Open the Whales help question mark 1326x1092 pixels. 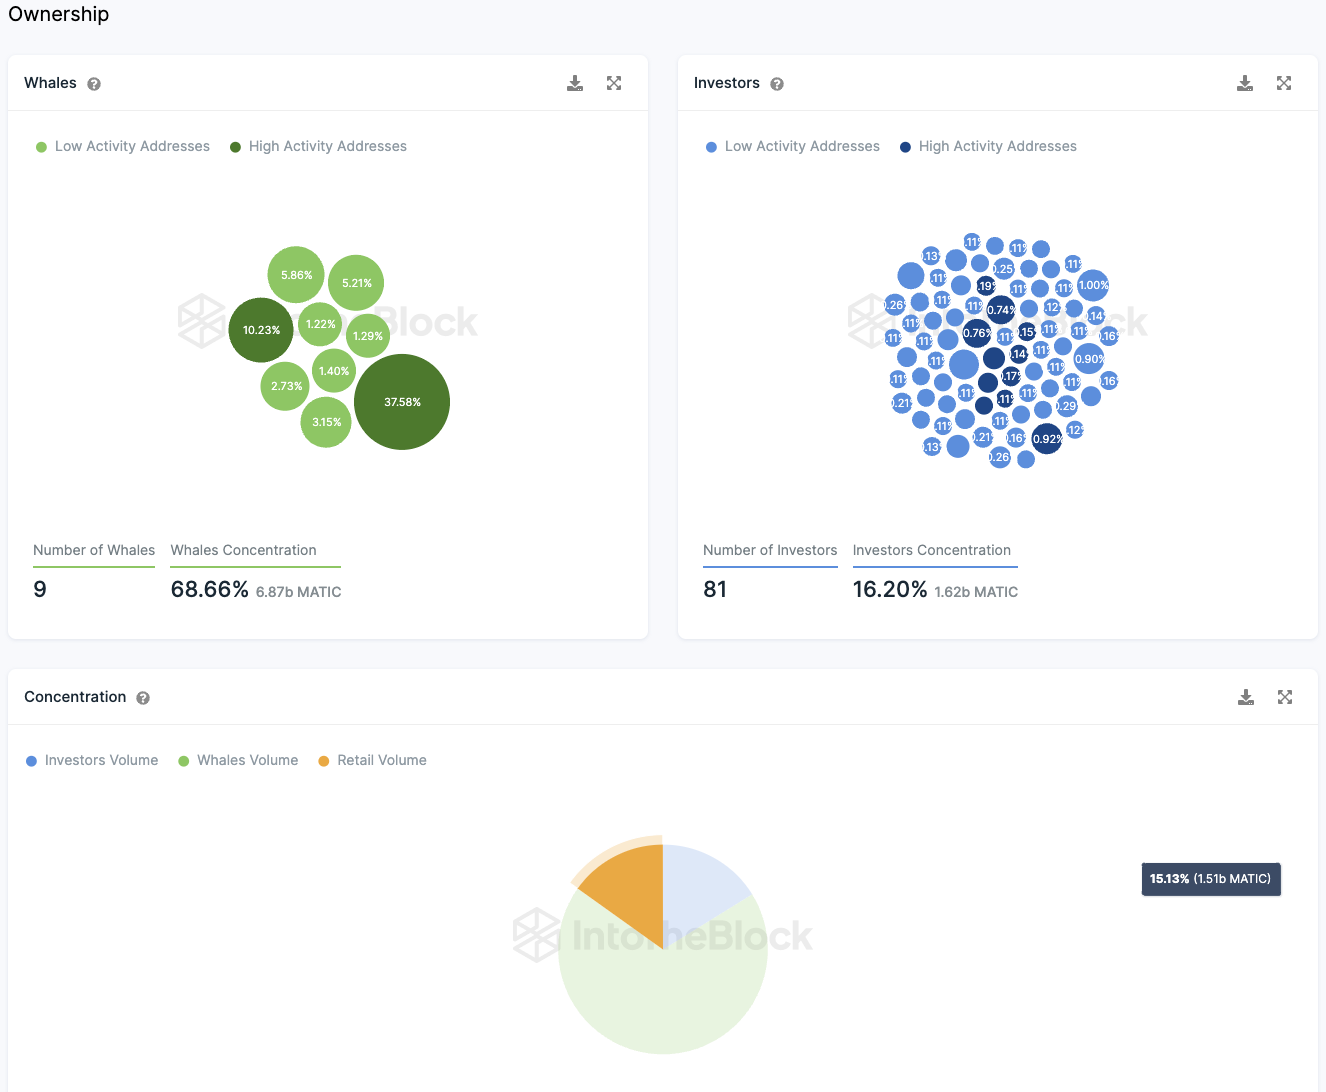coord(94,84)
